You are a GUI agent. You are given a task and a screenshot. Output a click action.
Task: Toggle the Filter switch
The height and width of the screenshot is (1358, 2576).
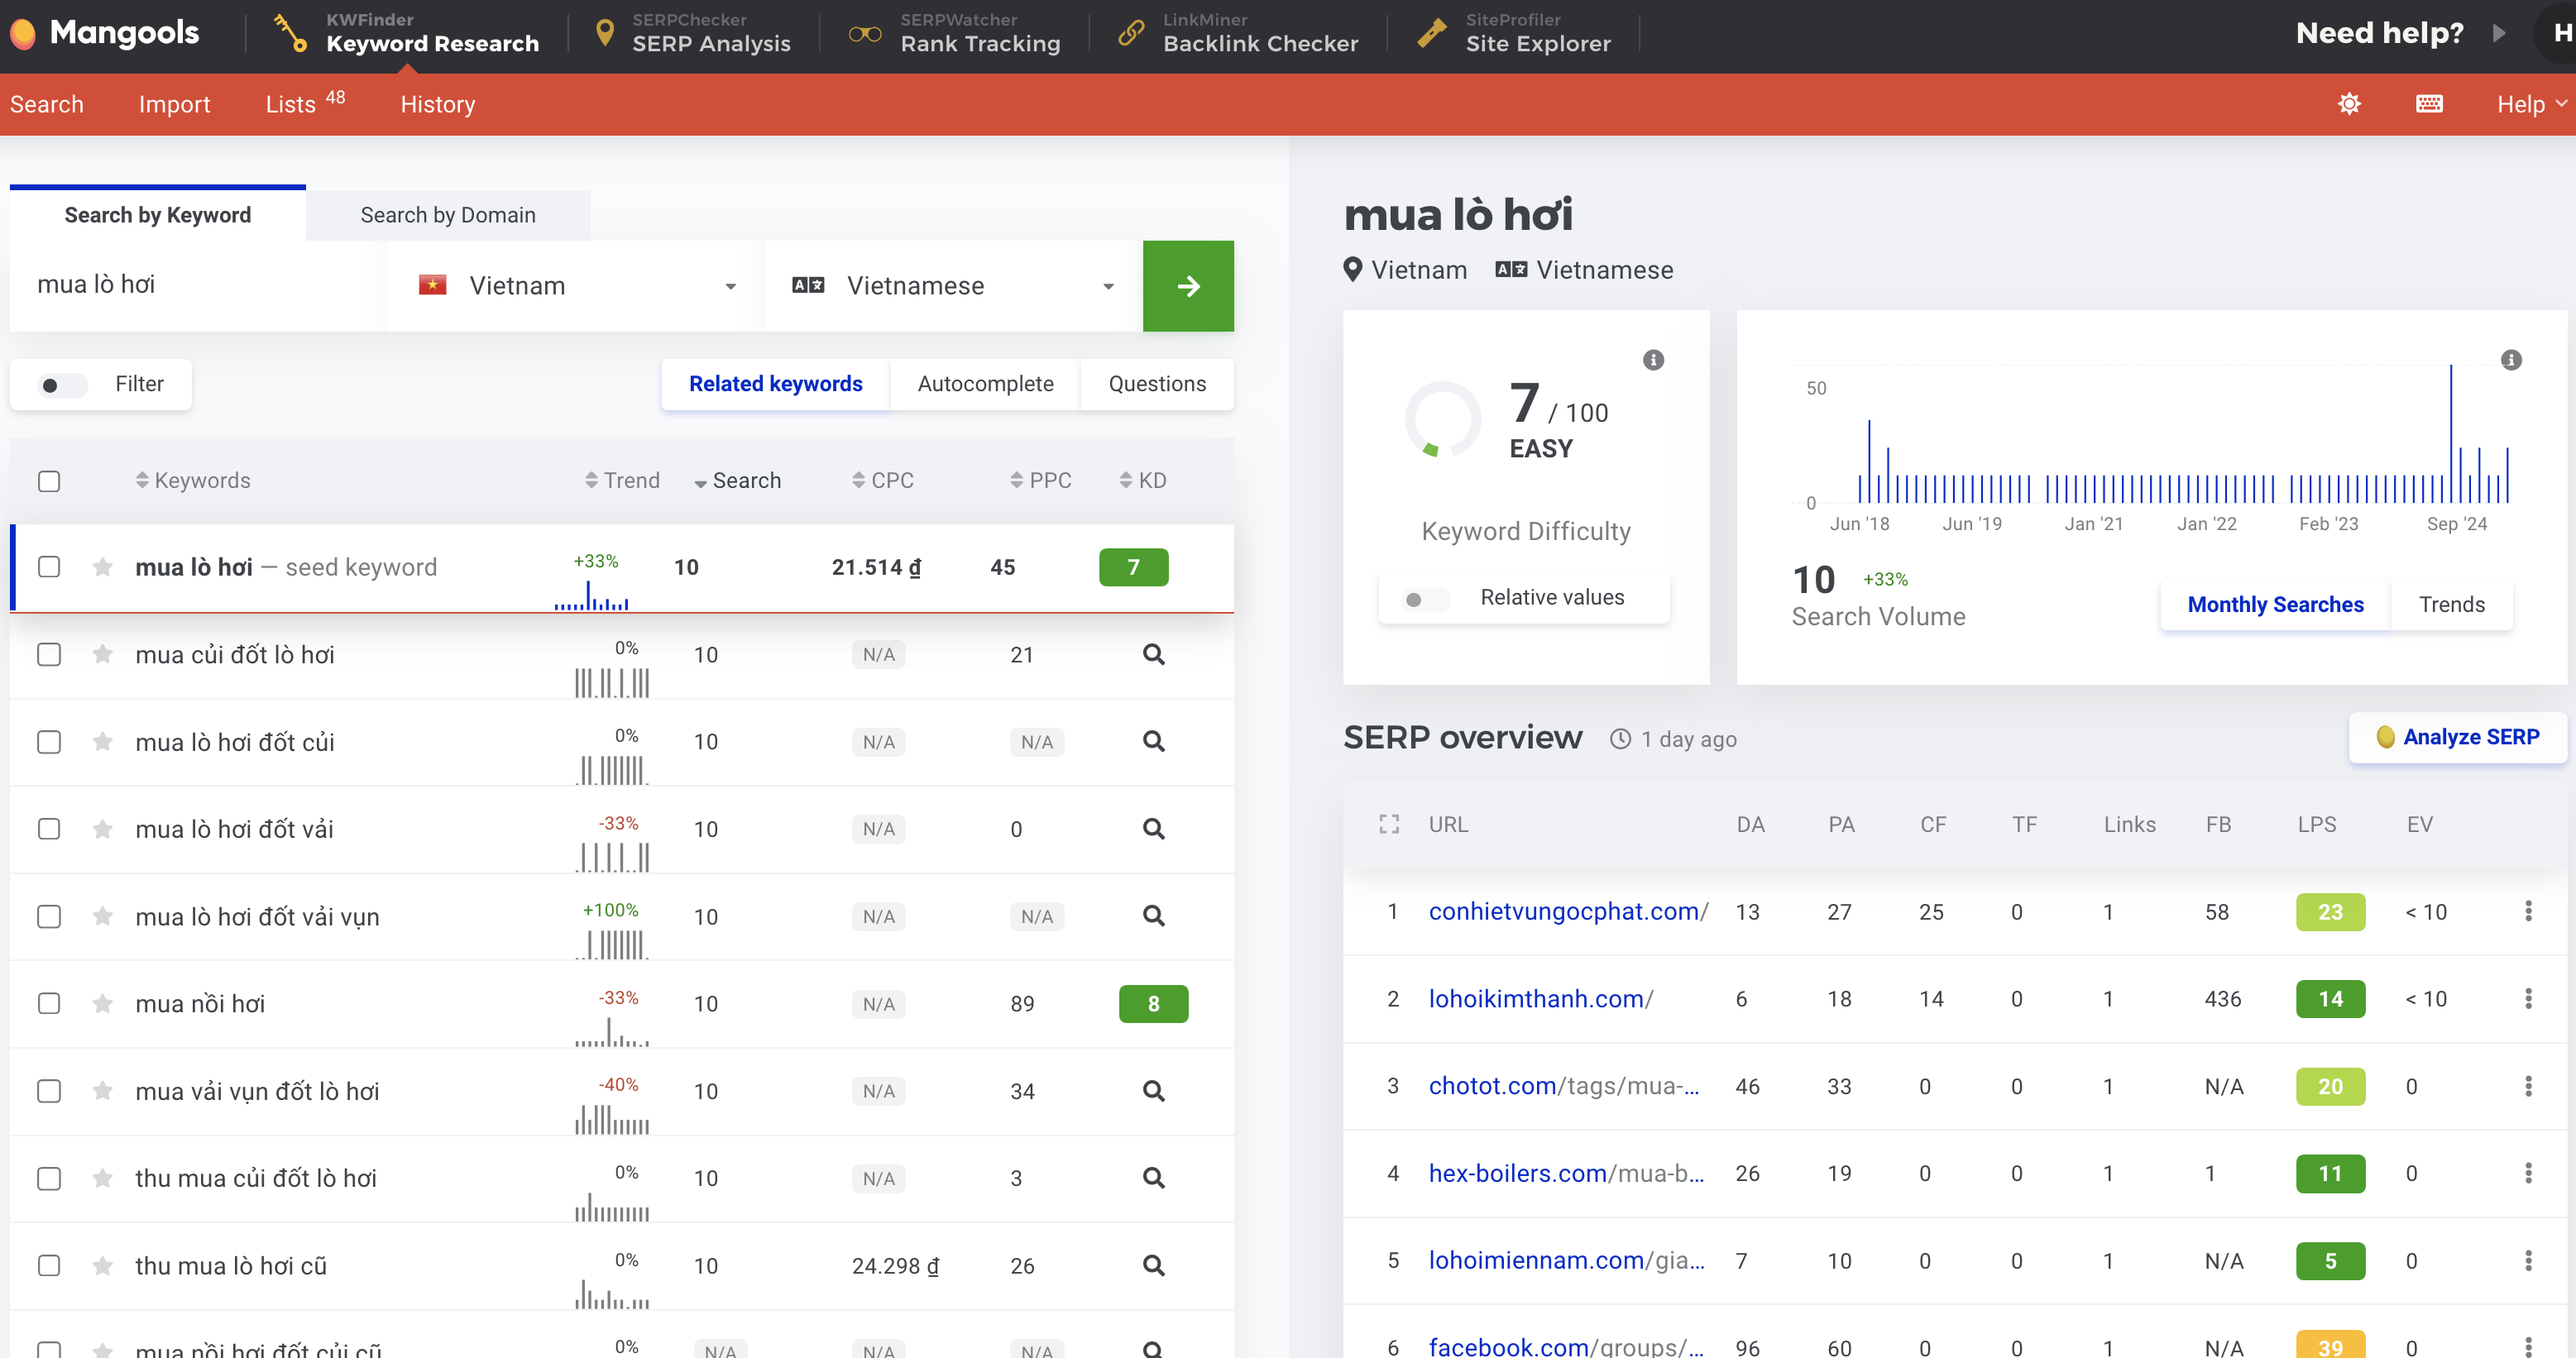tap(62, 385)
